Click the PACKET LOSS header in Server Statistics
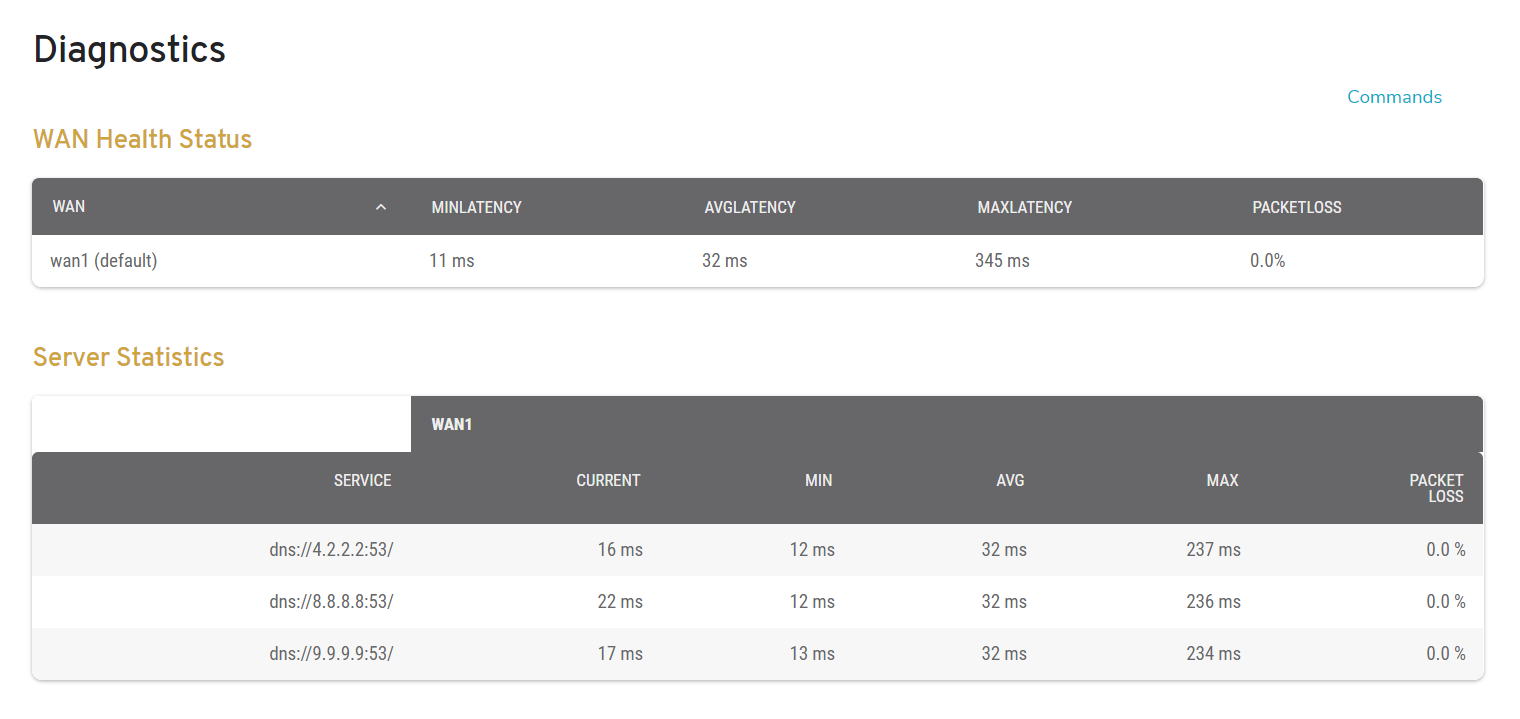 coord(1436,488)
